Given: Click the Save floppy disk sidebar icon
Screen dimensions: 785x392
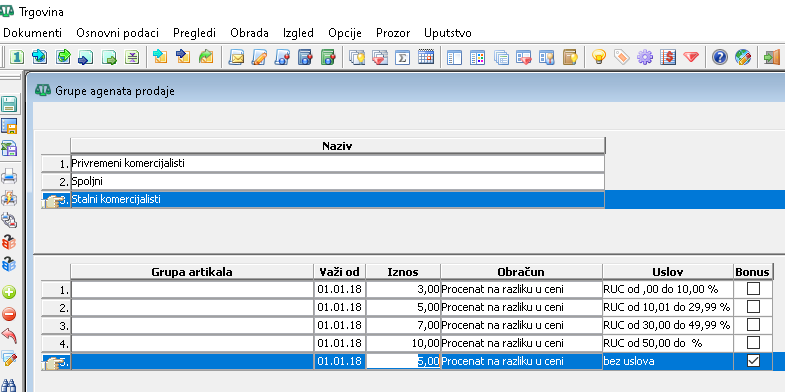Looking at the screenshot, I should click(9, 104).
